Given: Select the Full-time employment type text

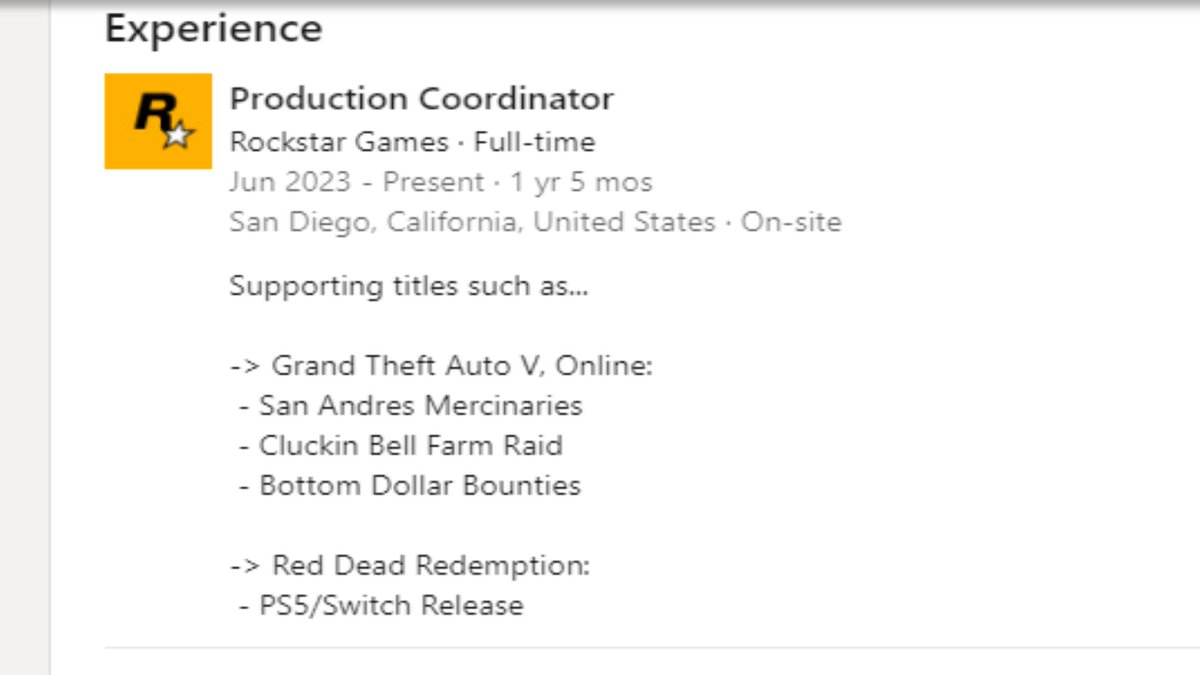Looking at the screenshot, I should [x=535, y=142].
